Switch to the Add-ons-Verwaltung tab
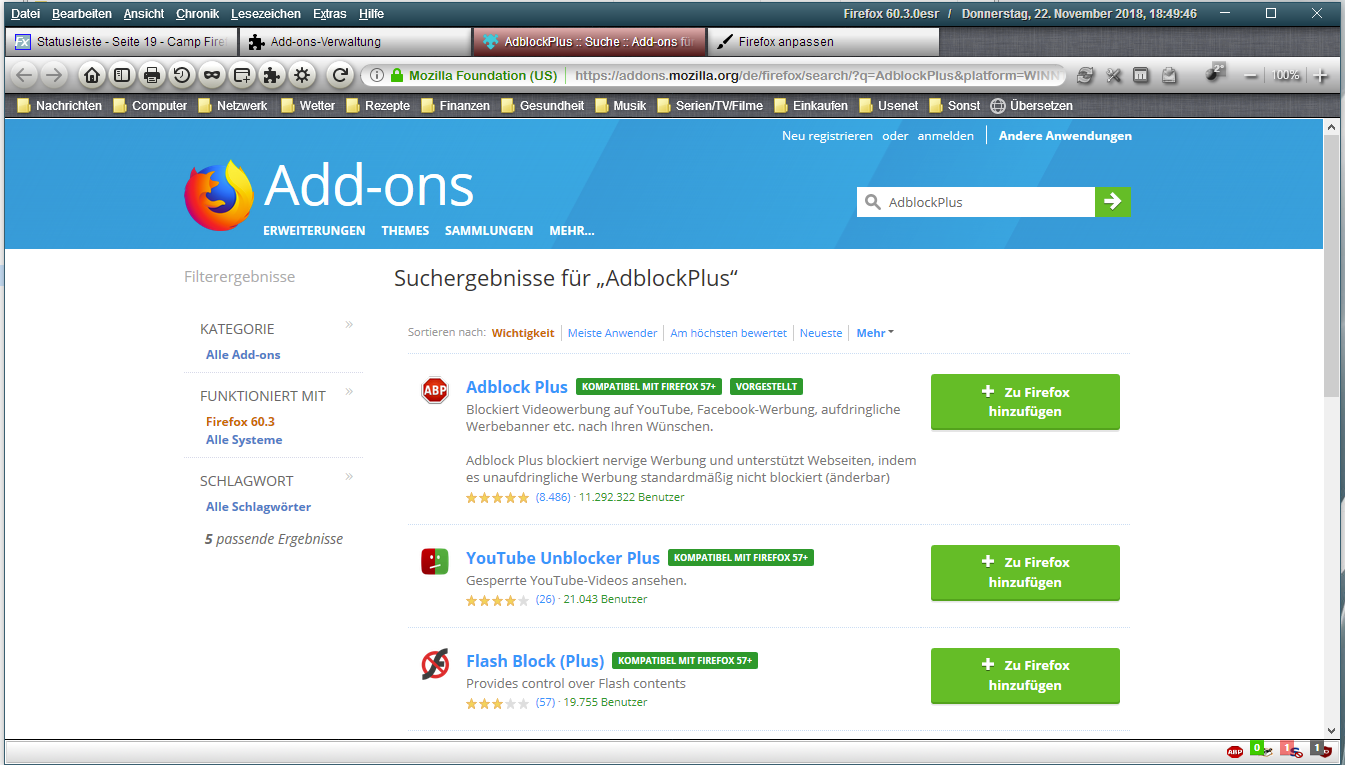 point(354,42)
